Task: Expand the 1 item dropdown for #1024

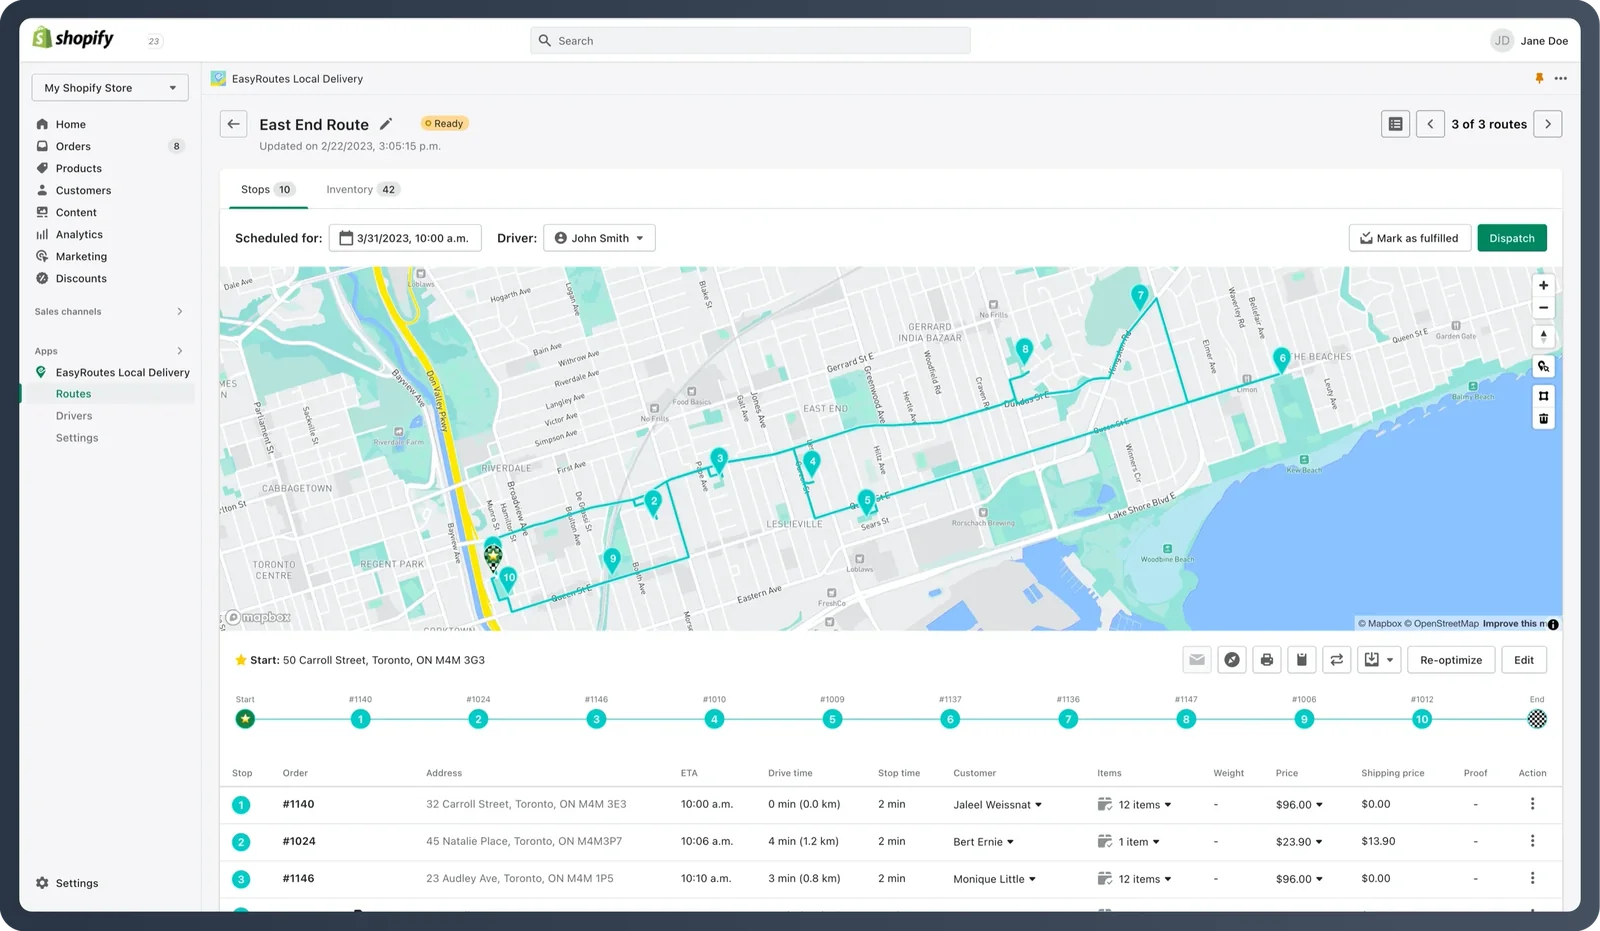Action: point(1129,842)
